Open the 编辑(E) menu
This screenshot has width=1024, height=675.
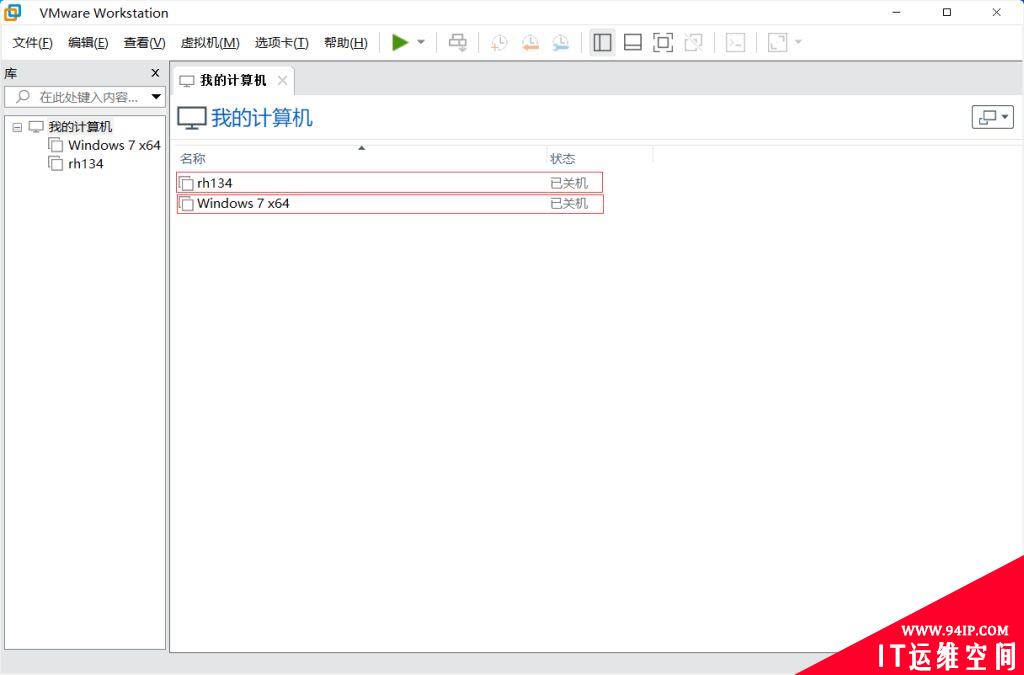(x=88, y=43)
